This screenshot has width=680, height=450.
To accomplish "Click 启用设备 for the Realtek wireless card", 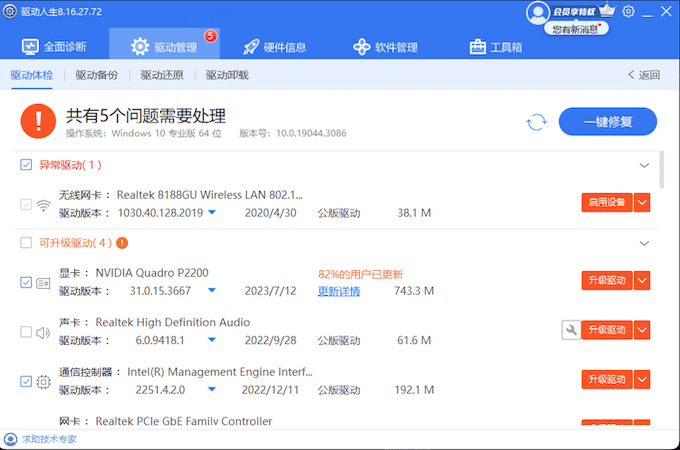I will pos(607,202).
